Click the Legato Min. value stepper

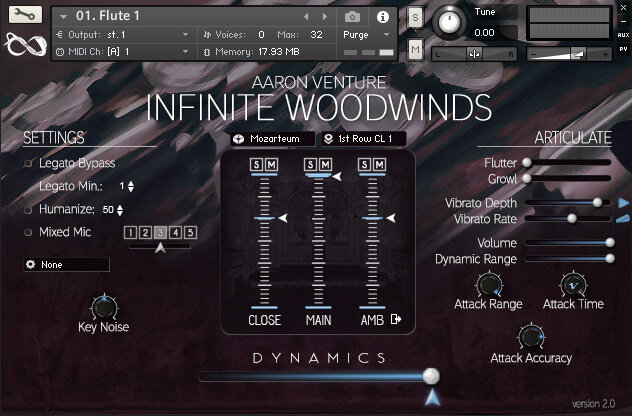(x=131, y=186)
